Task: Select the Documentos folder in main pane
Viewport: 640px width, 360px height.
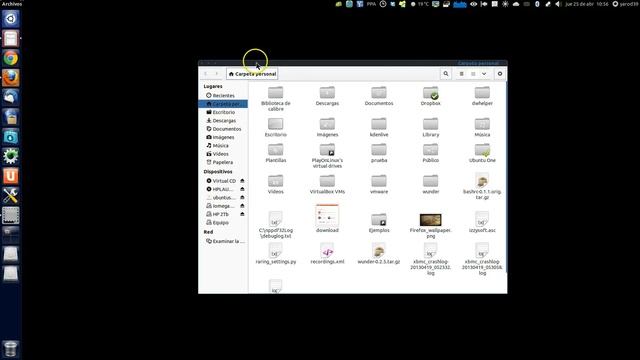Action: (379, 96)
